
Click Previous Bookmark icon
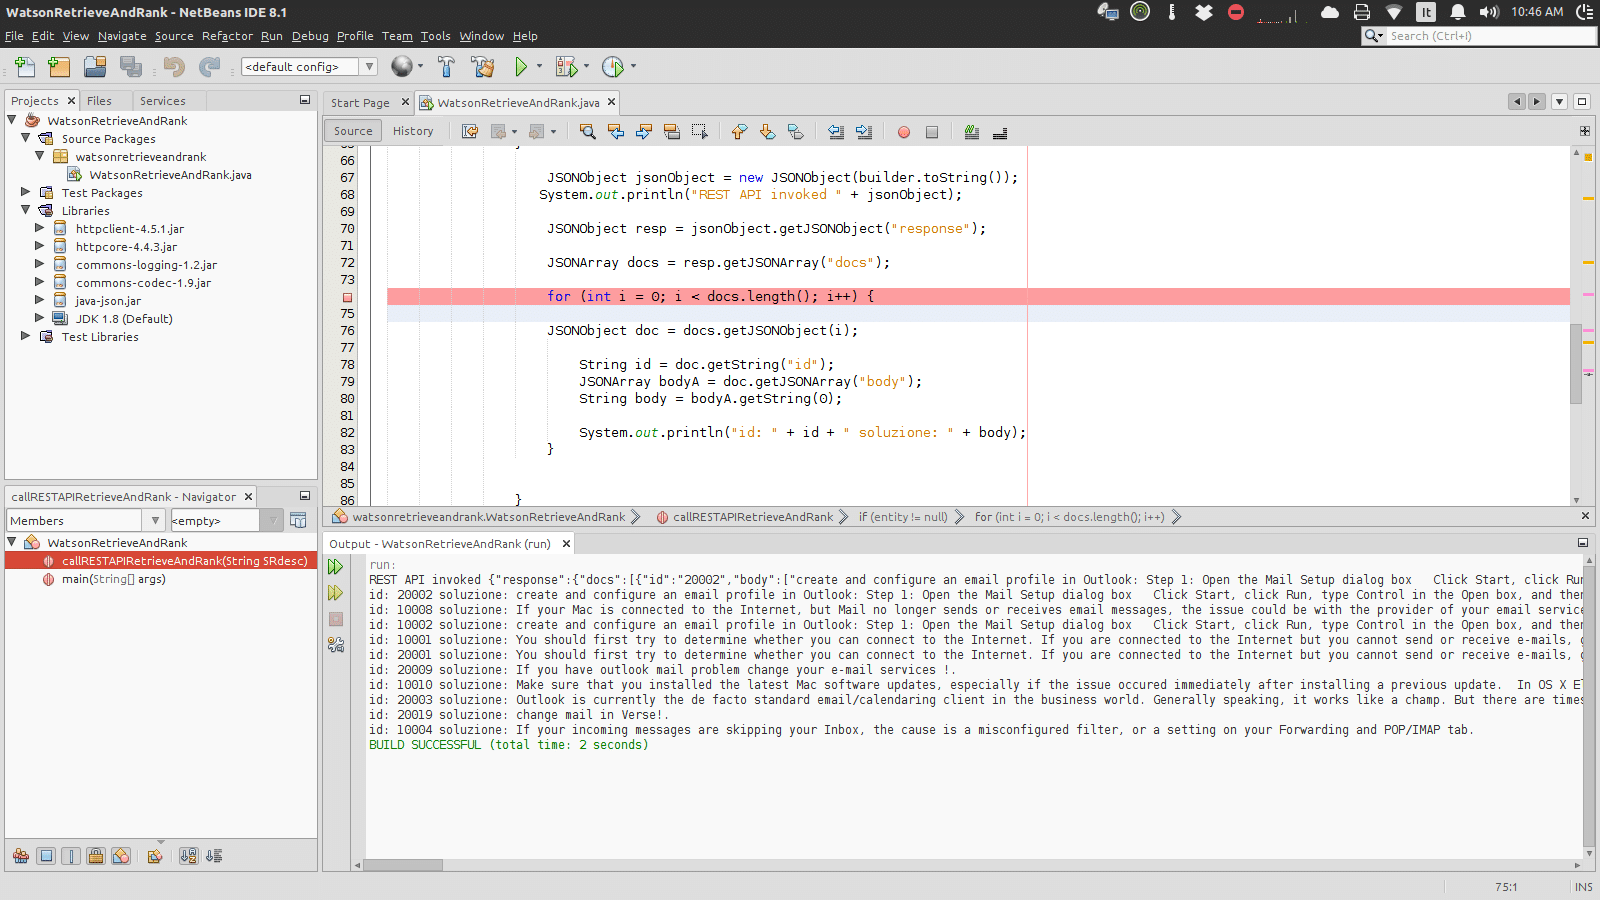coord(739,132)
